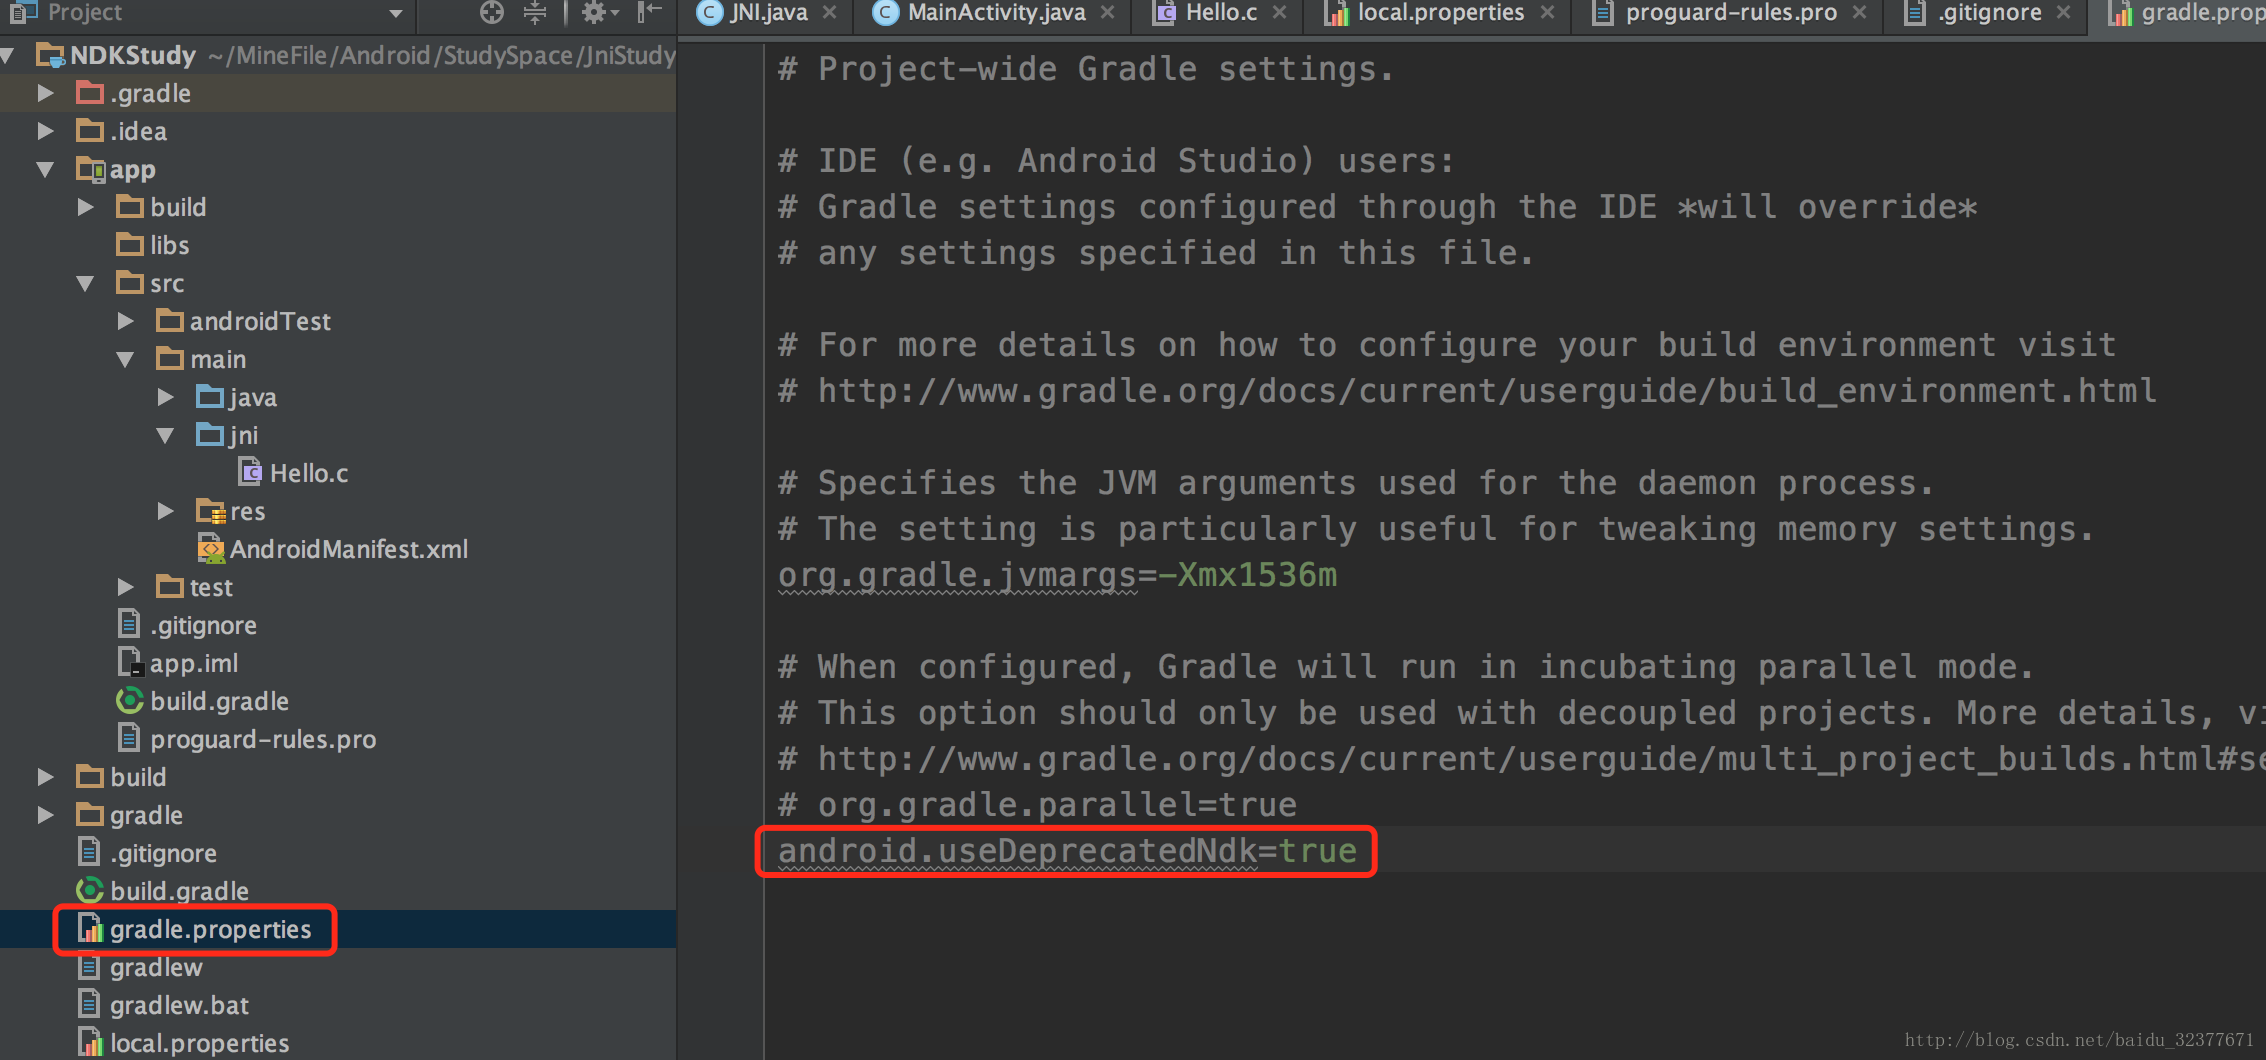Switch to the MainActivity.java tab
Screen dimensions: 2266x1060
click(x=996, y=13)
